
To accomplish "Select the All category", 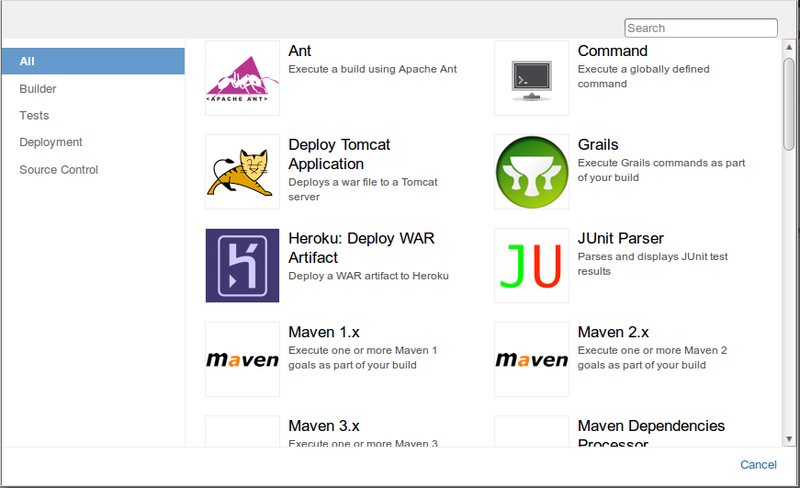I will pyautogui.click(x=93, y=61).
